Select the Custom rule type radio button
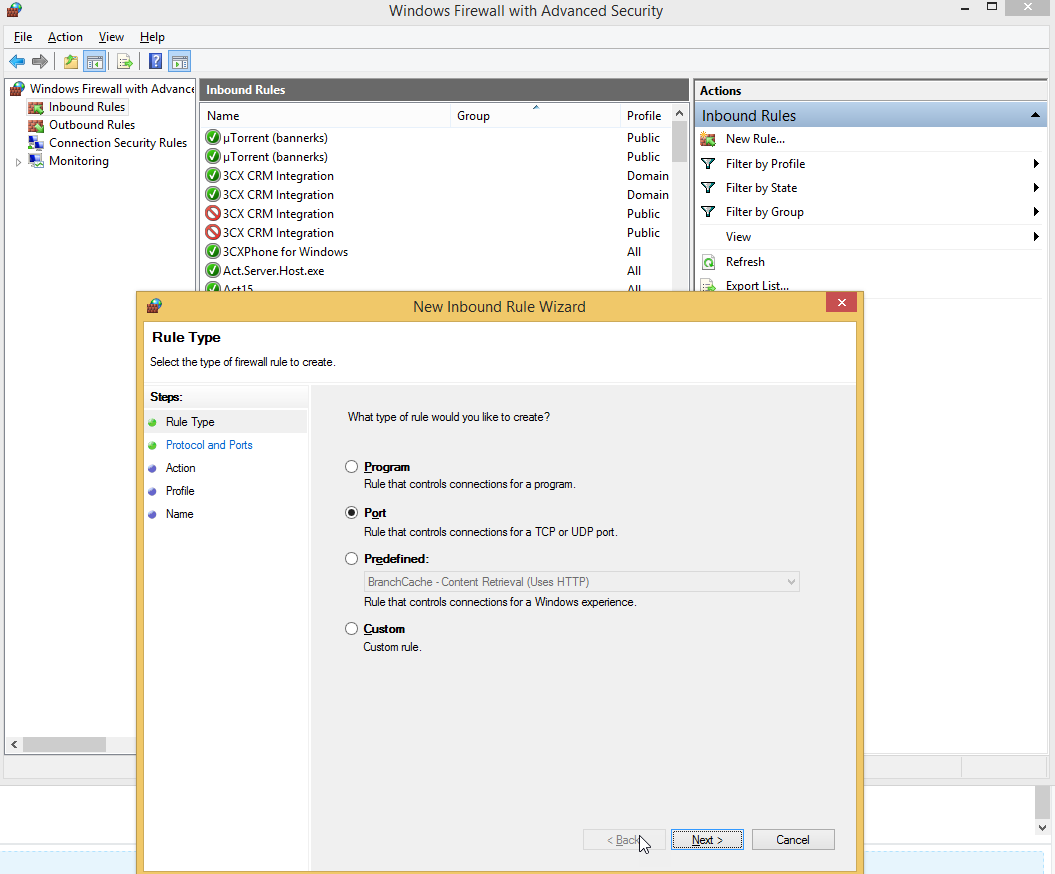 pos(351,628)
